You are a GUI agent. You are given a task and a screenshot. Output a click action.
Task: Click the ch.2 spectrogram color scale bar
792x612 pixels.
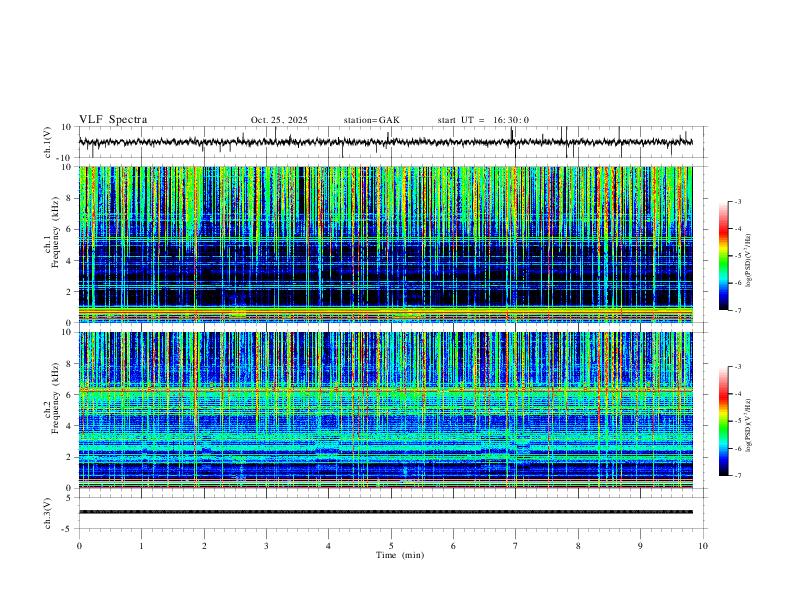(724, 421)
